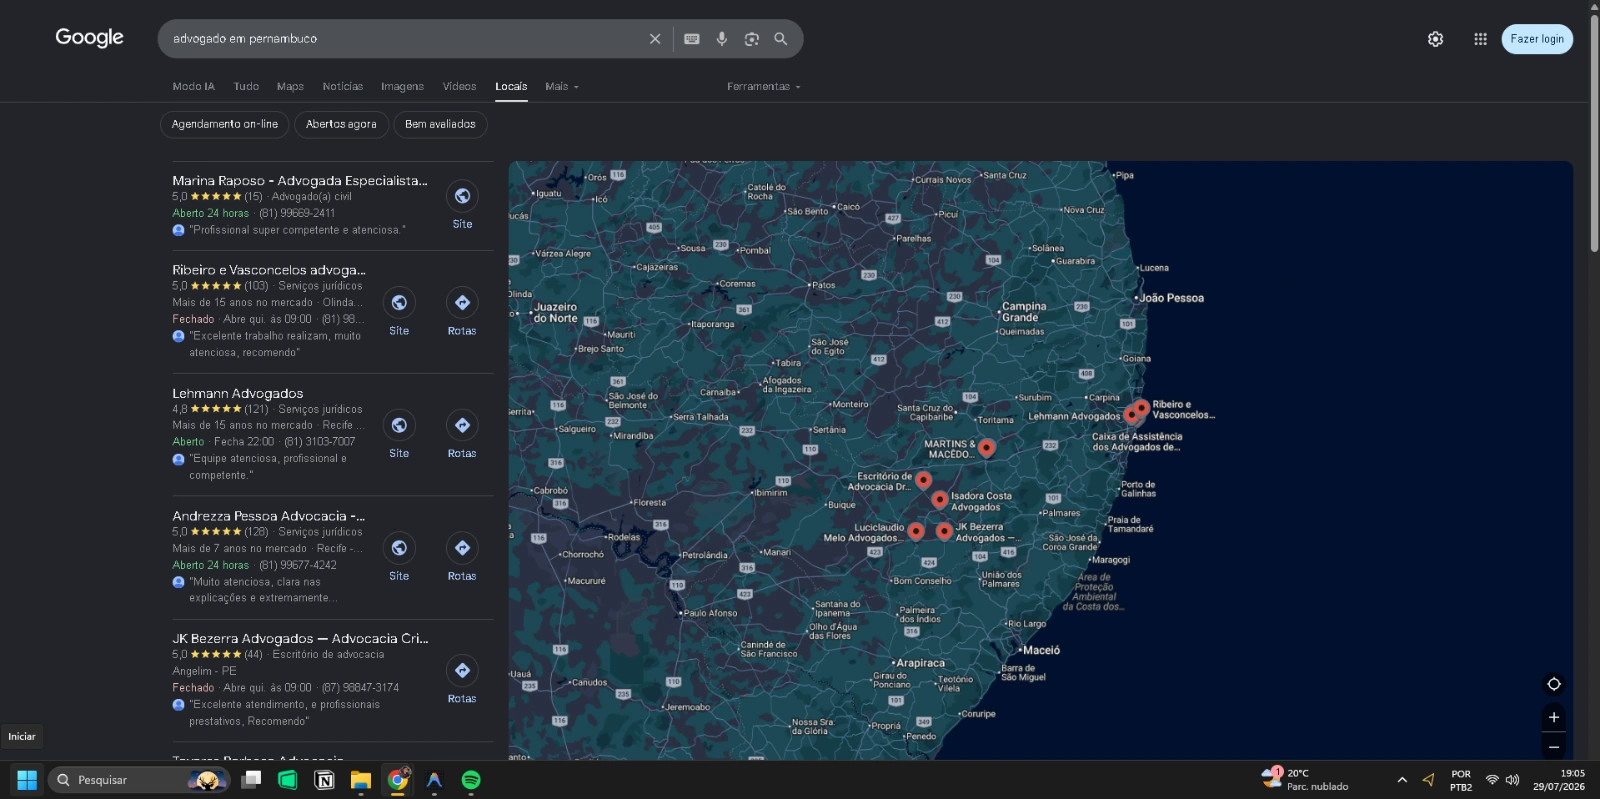This screenshot has width=1600, height=799.
Task: Click the JK Bezerra Advogados map pin
Action: pyautogui.click(x=944, y=530)
